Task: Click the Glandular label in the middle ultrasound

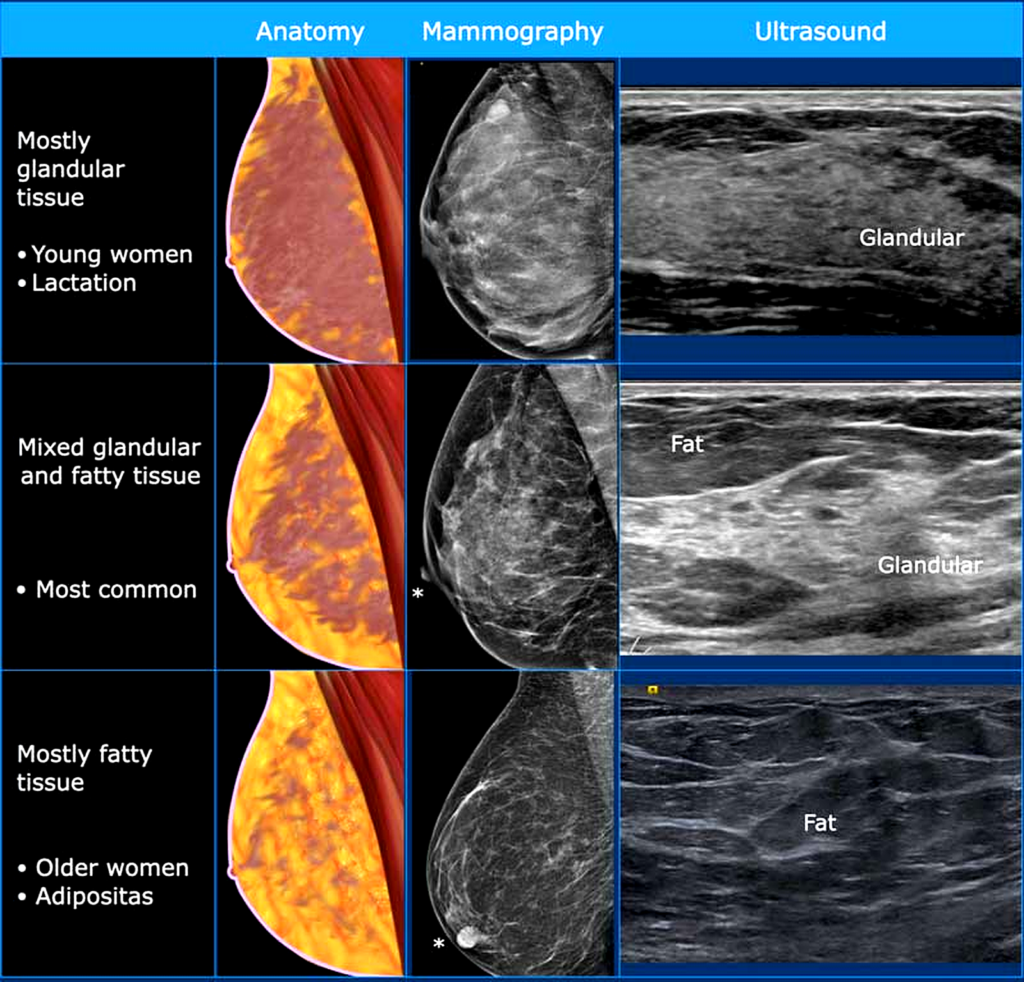Action: 929,565
